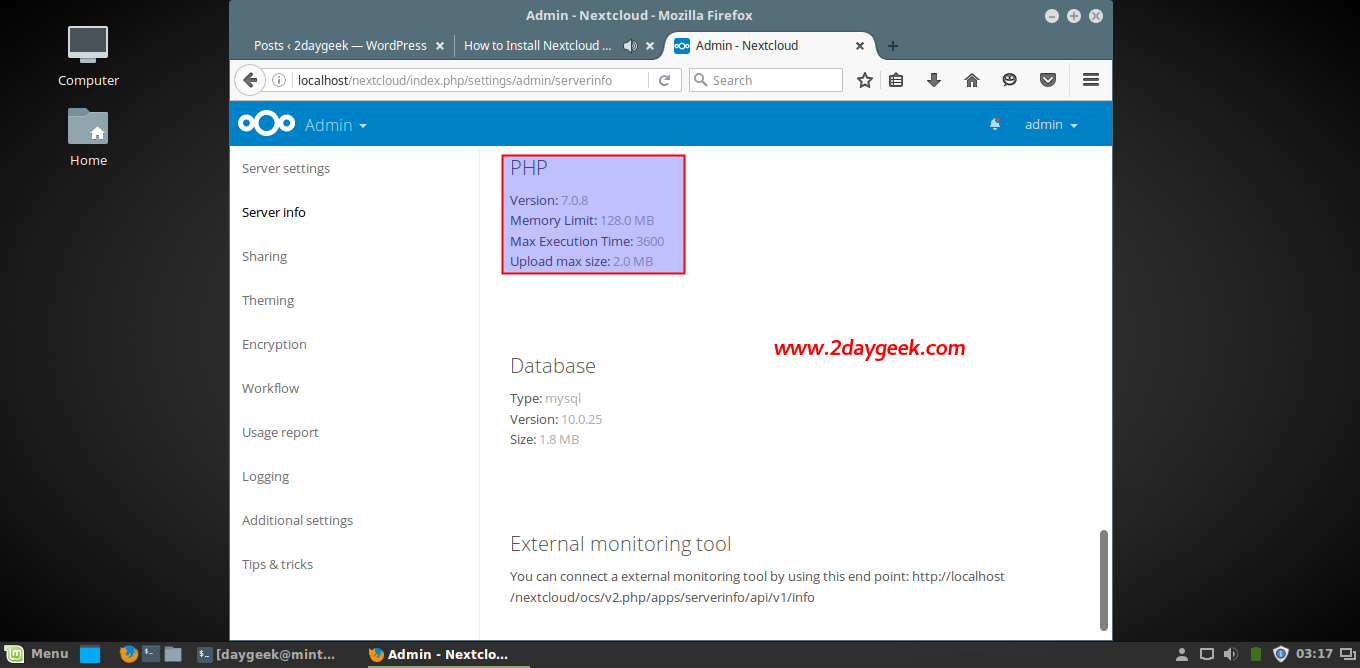Open a new Firefox tab
The width and height of the screenshot is (1360, 668).
[x=893, y=46]
